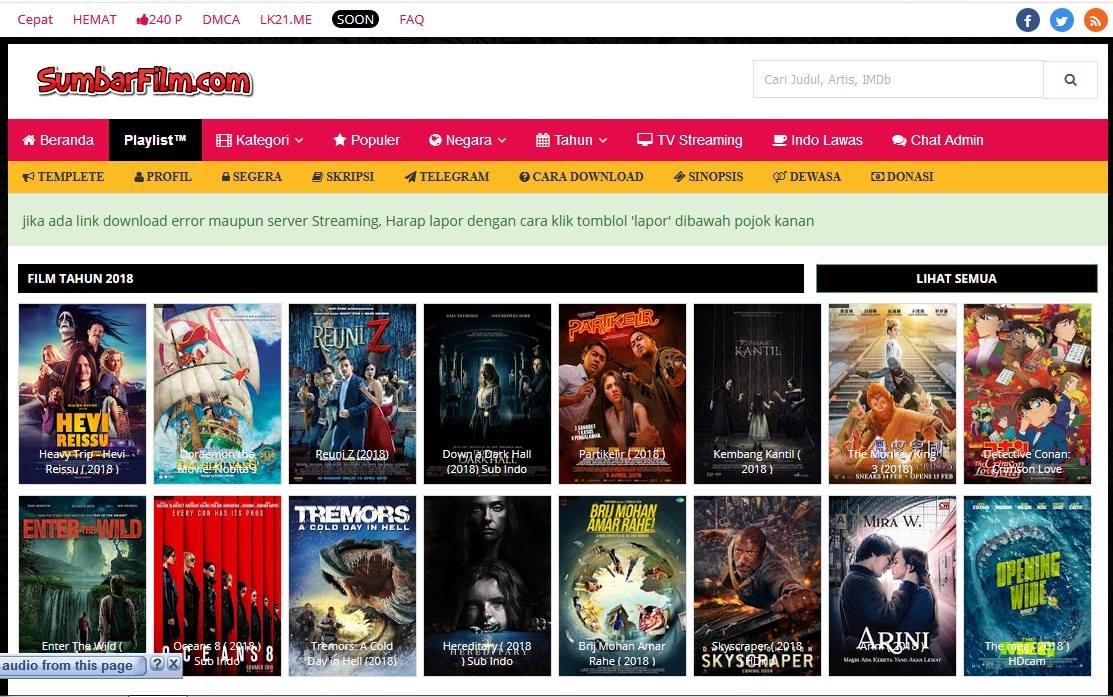The image size is (1113, 697).
Task: Click the SOON pill button
Action: [x=355, y=19]
